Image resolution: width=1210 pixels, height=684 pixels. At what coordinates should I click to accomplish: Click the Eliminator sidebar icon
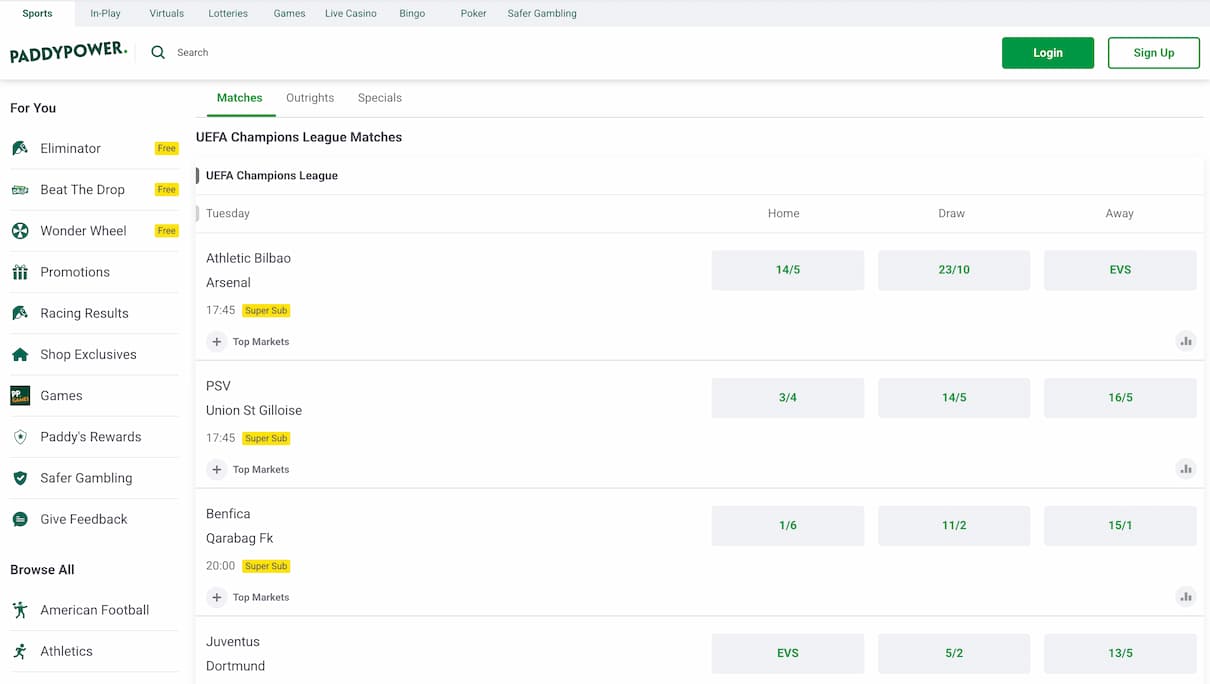[20, 148]
